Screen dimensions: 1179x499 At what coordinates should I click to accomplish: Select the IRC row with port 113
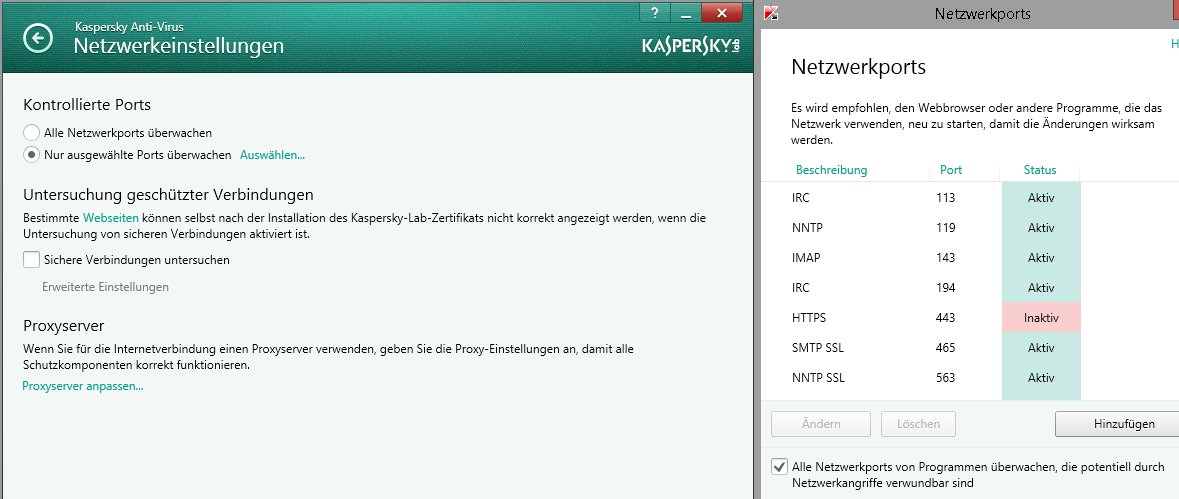970,198
